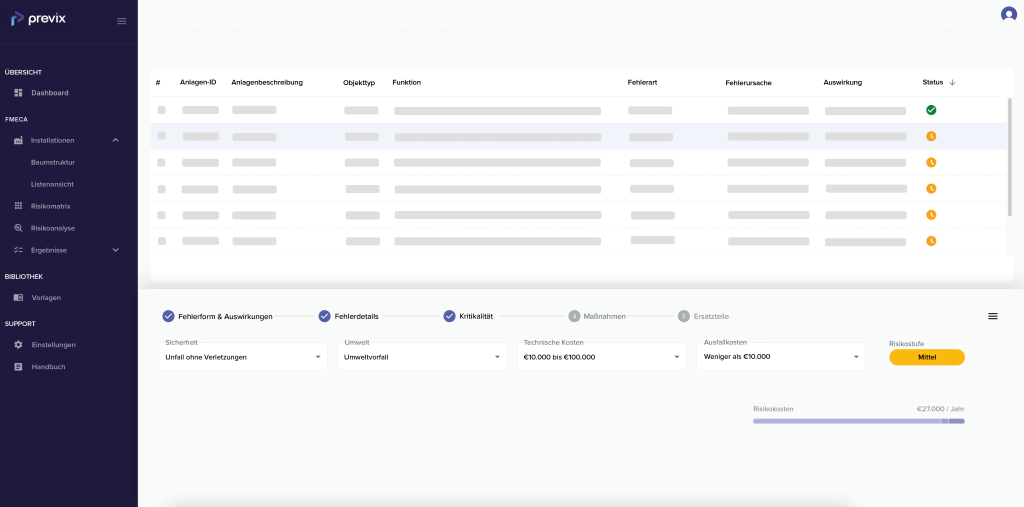1024x507 pixels.
Task: Click the Dashboard icon in sidebar
Action: point(18,93)
